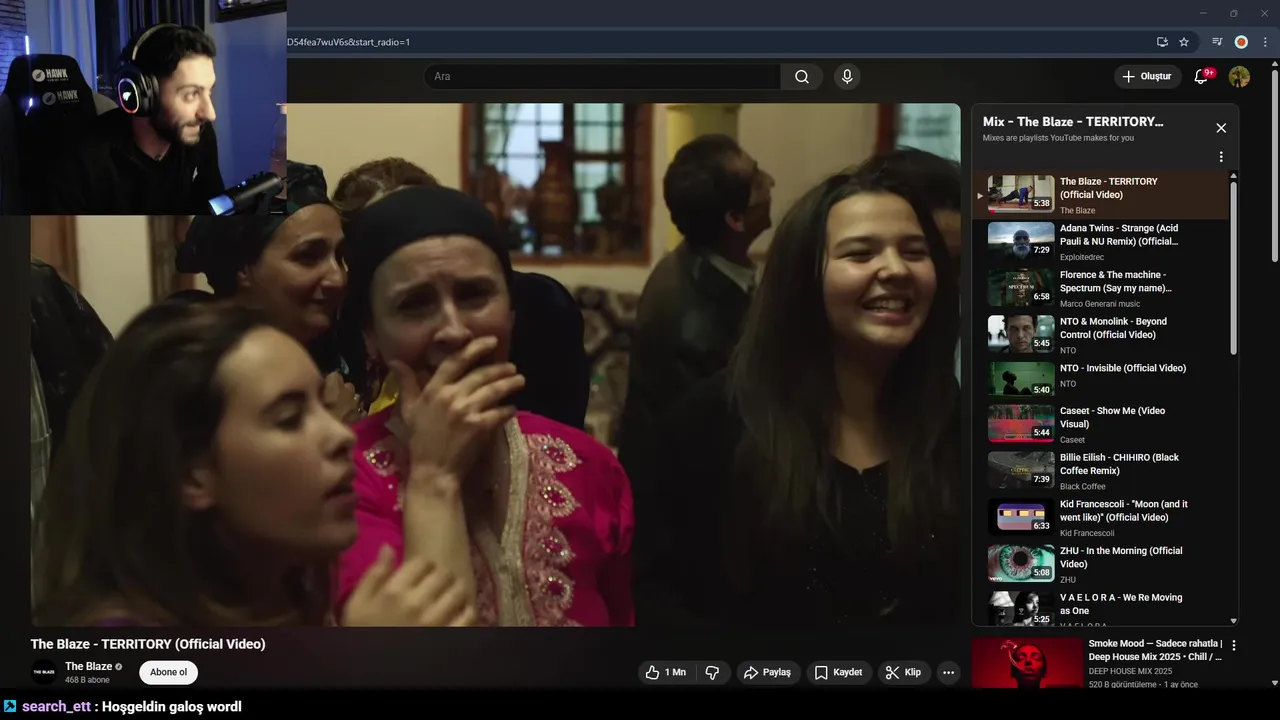The width and height of the screenshot is (1280, 720).
Task: Open YouTube account avatar menu
Action: tap(1239, 77)
